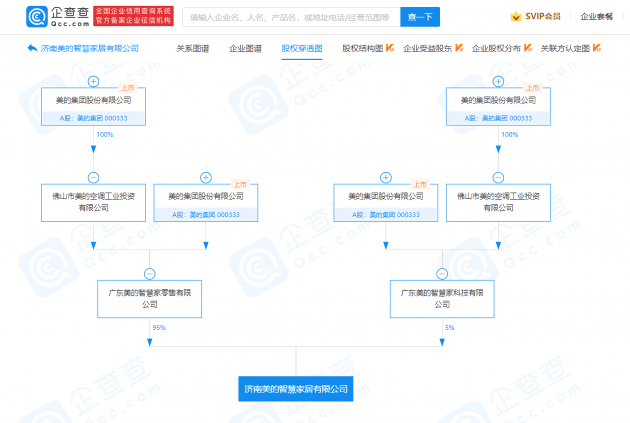Switch to the 关系图谱 tab
This screenshot has width=630, height=423.
point(192,48)
